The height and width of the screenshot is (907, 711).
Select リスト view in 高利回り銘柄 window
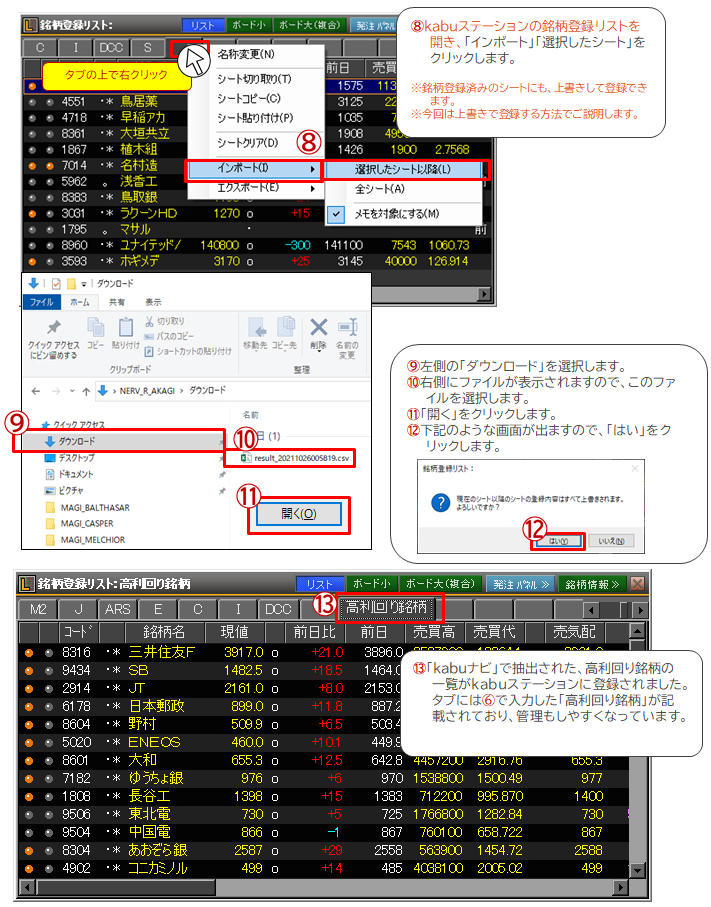tap(320, 584)
